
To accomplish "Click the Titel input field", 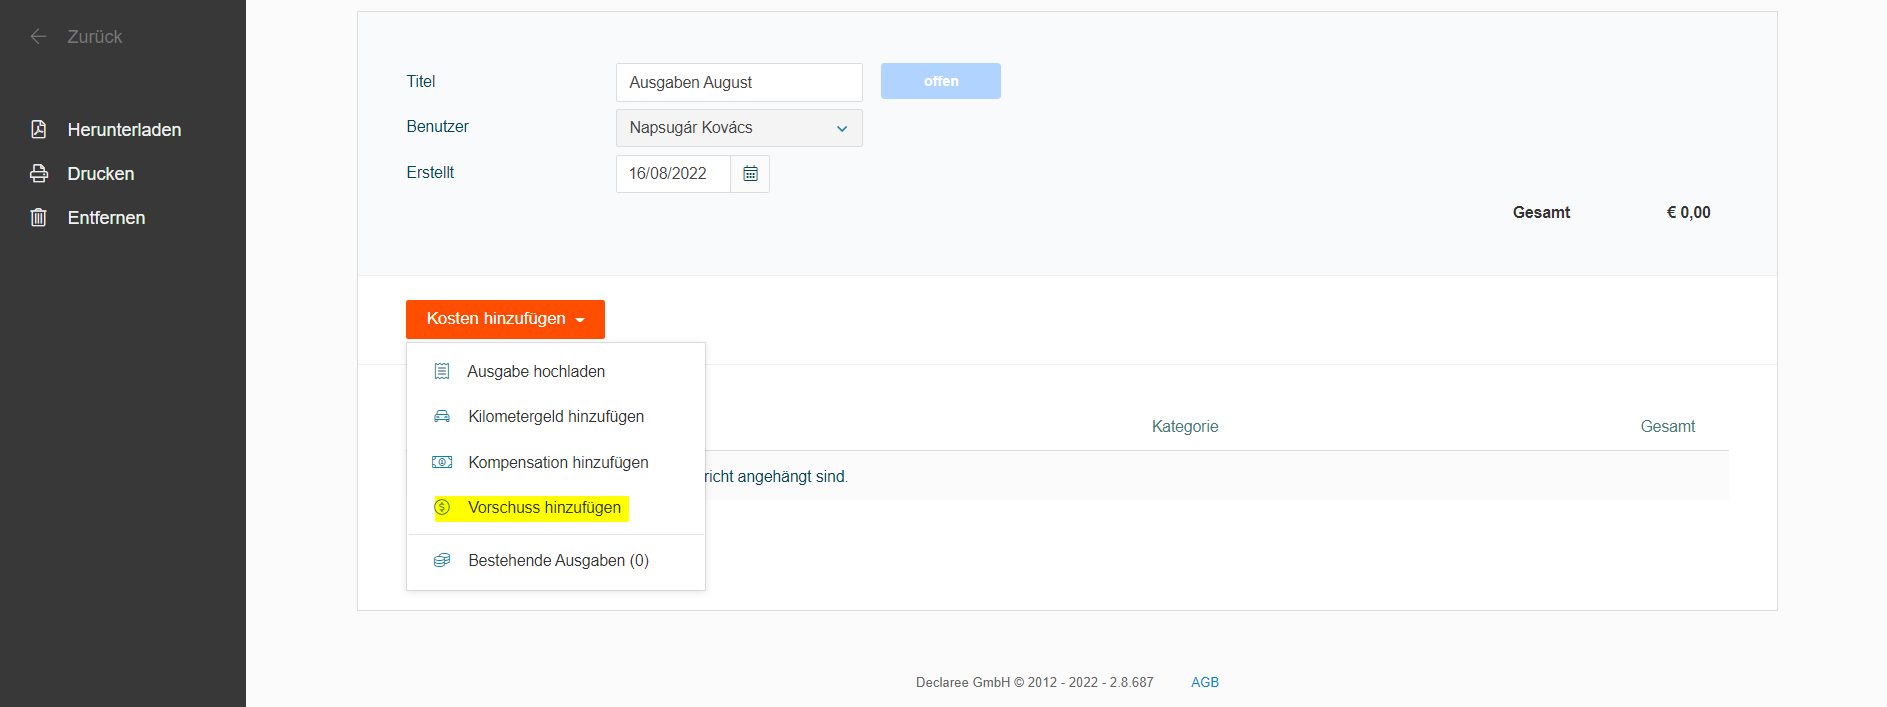I will (739, 83).
